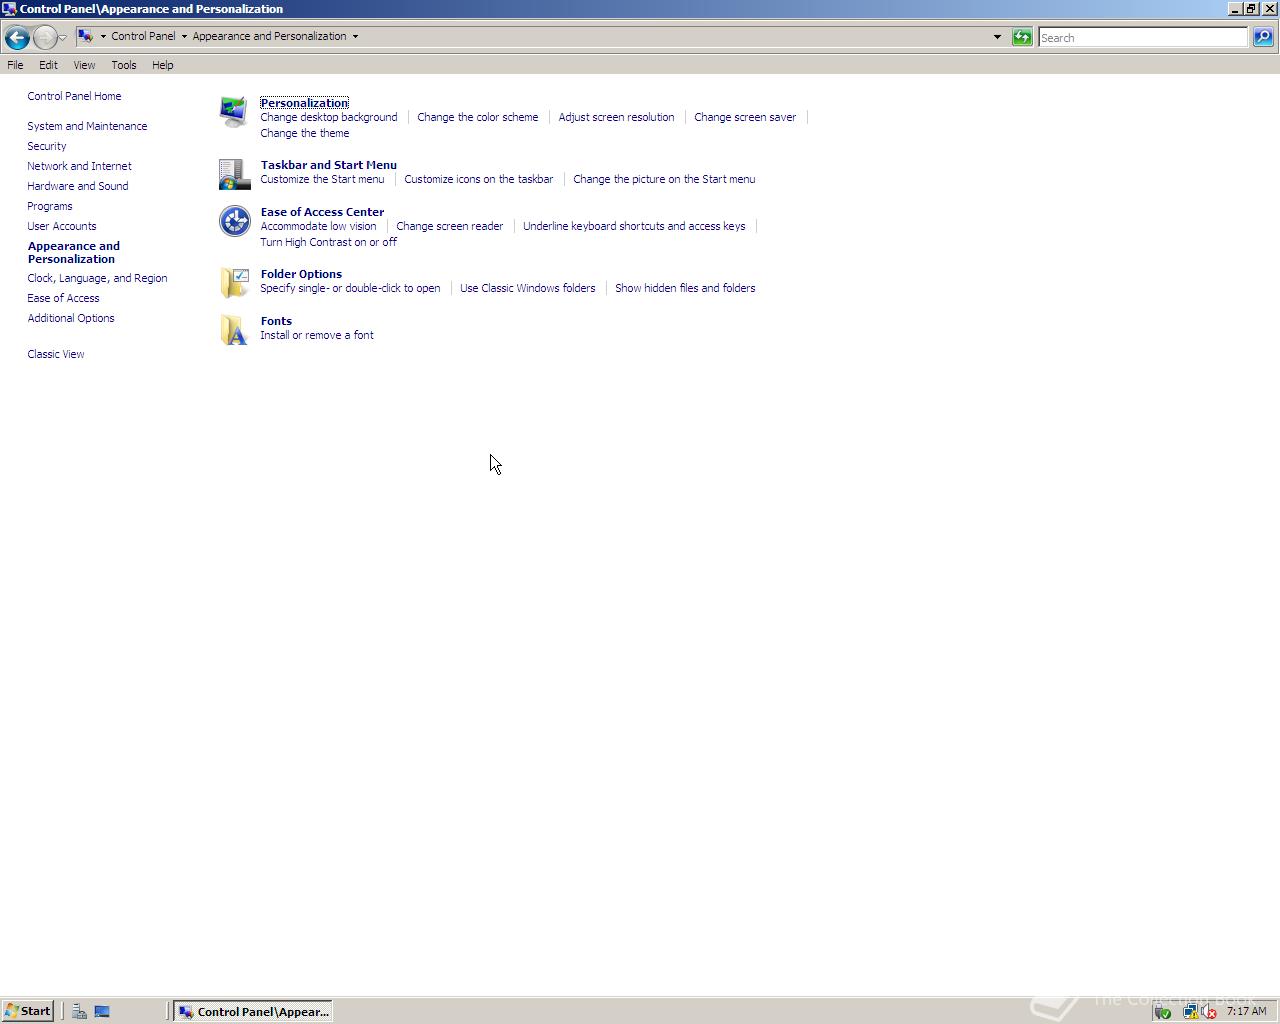Switch to Classic View in sidebar

point(56,354)
